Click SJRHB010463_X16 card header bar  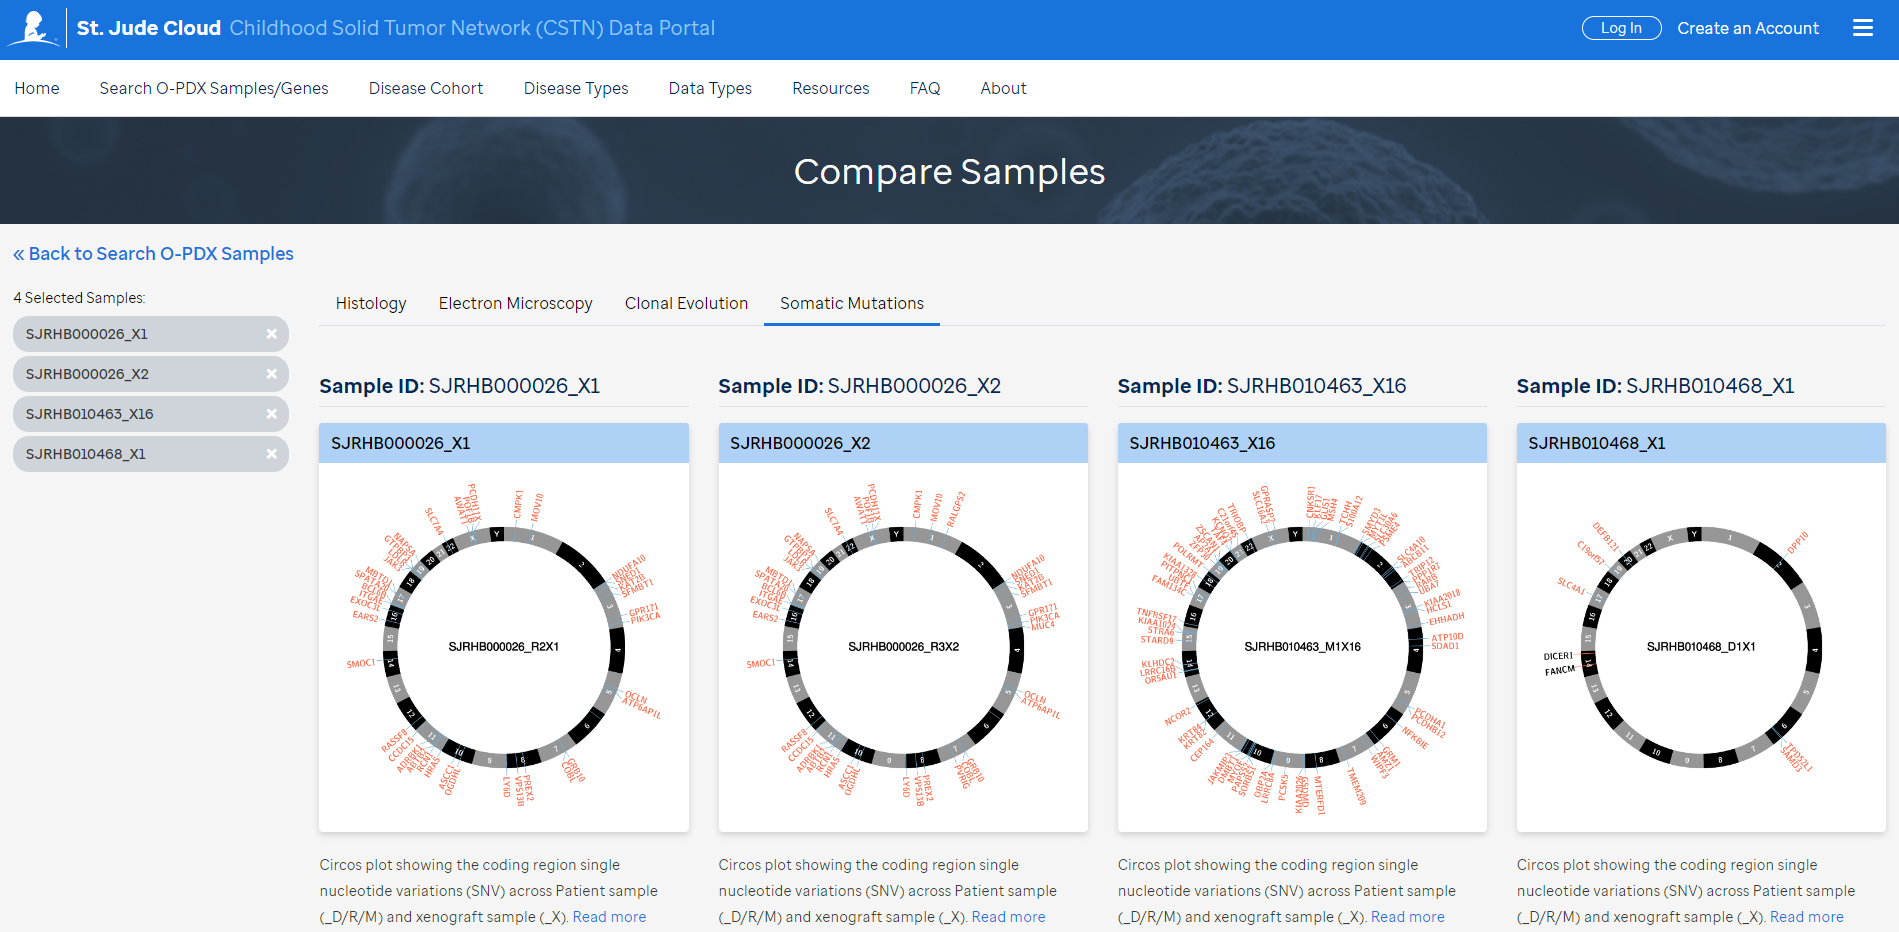click(1302, 443)
